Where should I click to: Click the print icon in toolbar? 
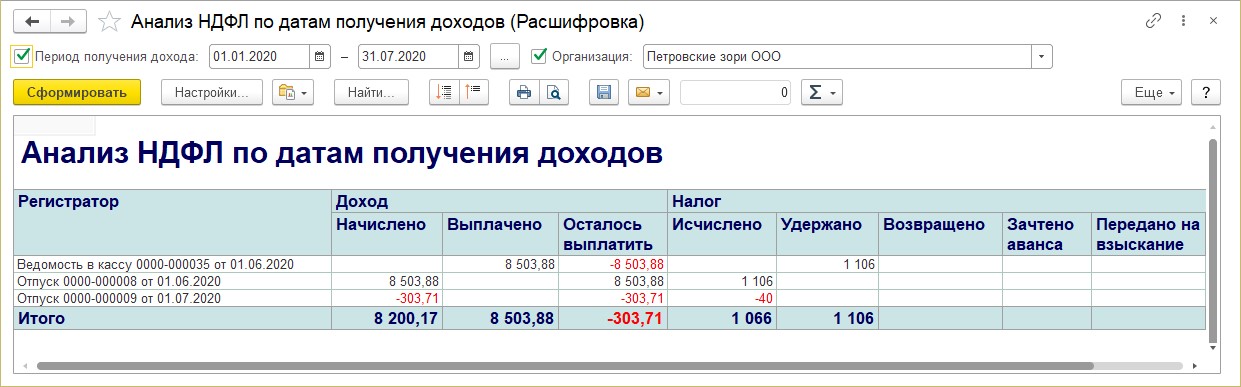click(523, 92)
